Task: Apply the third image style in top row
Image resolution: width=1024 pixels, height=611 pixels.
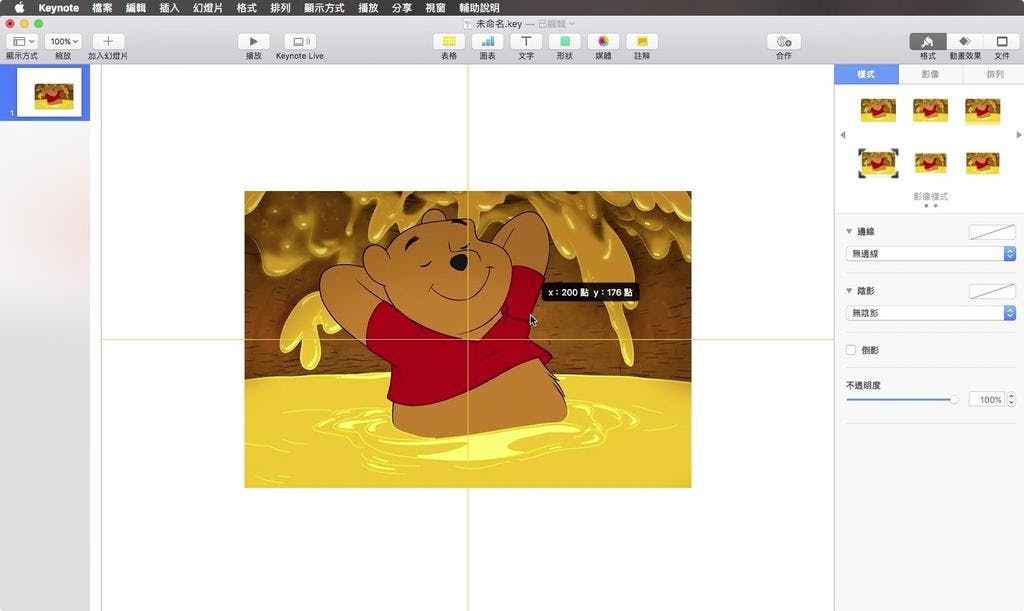Action: click(982, 110)
